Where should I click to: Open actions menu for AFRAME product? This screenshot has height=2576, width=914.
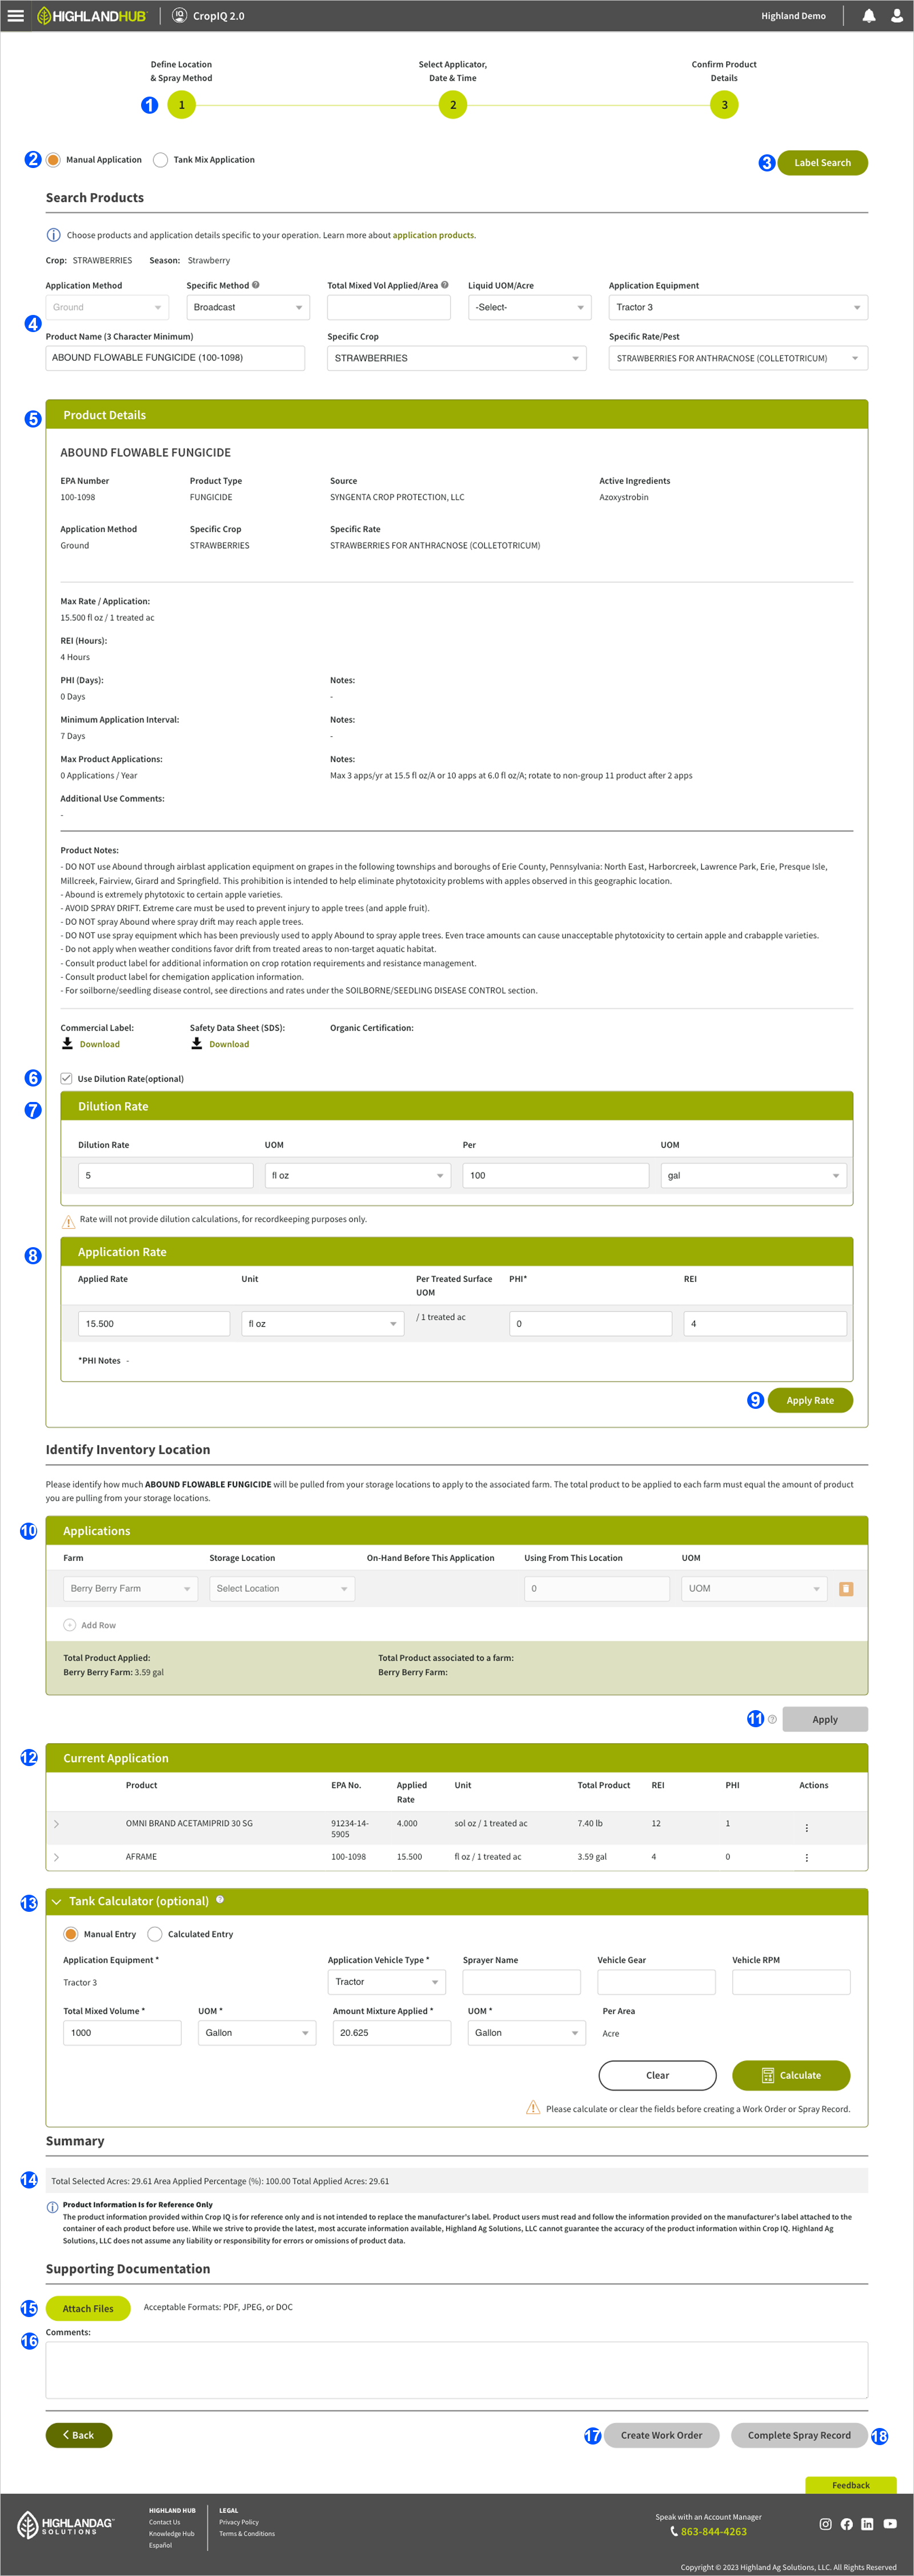[x=807, y=1857]
